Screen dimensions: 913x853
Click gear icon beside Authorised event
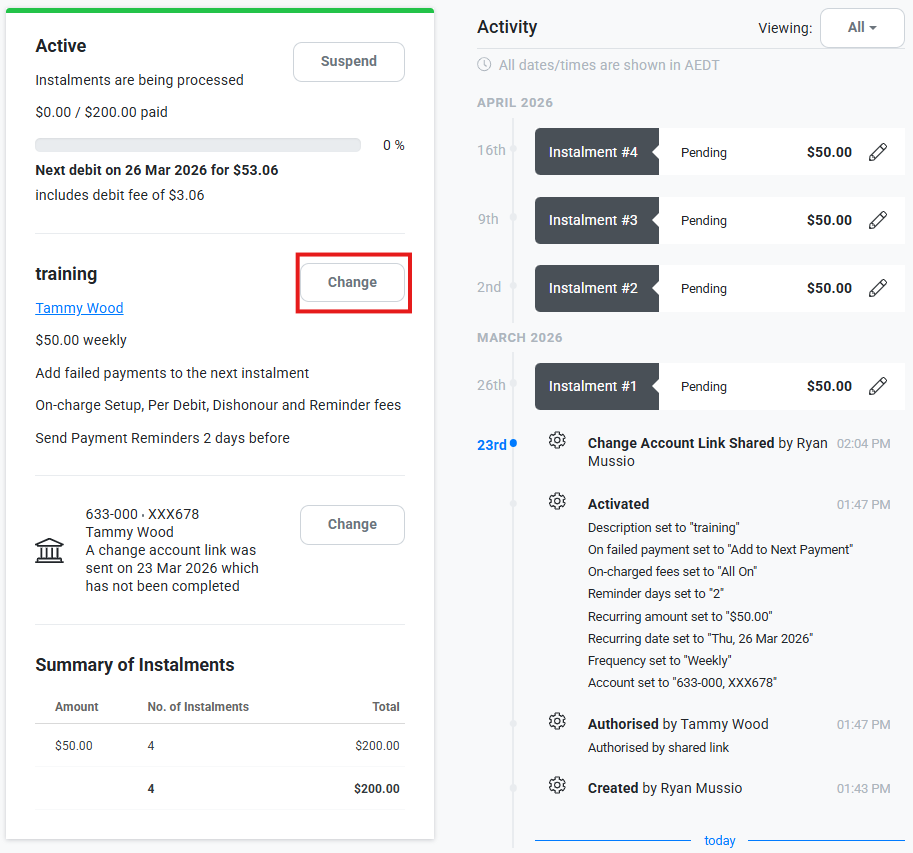pos(557,722)
